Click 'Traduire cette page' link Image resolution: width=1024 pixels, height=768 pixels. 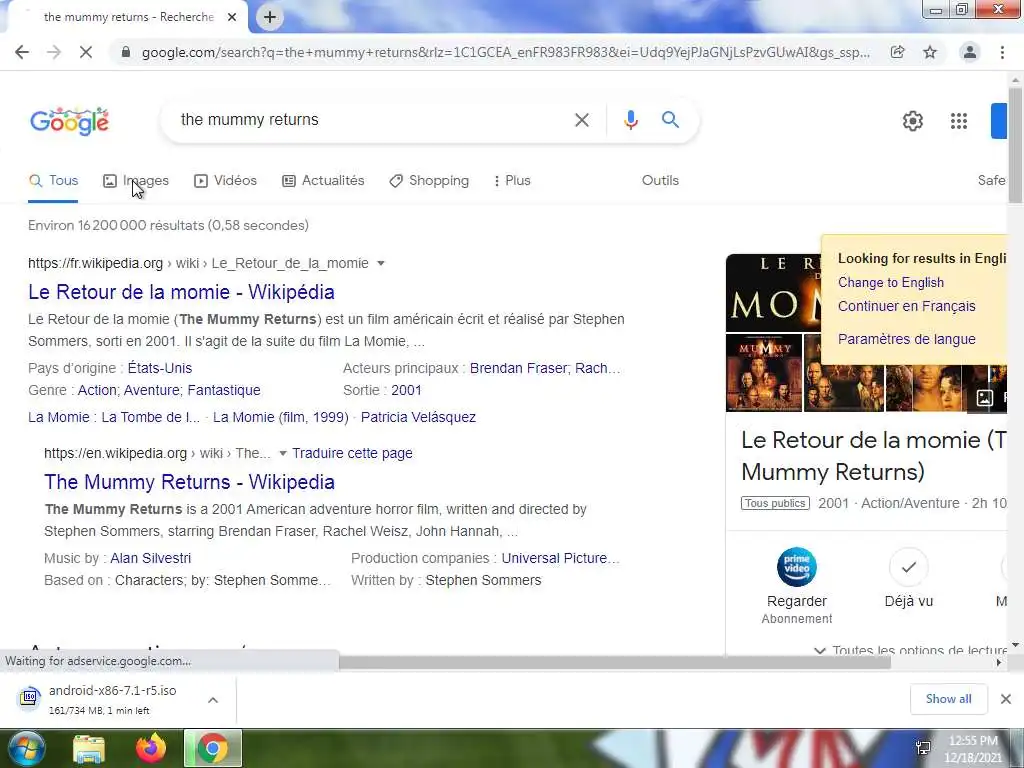[x=352, y=453]
